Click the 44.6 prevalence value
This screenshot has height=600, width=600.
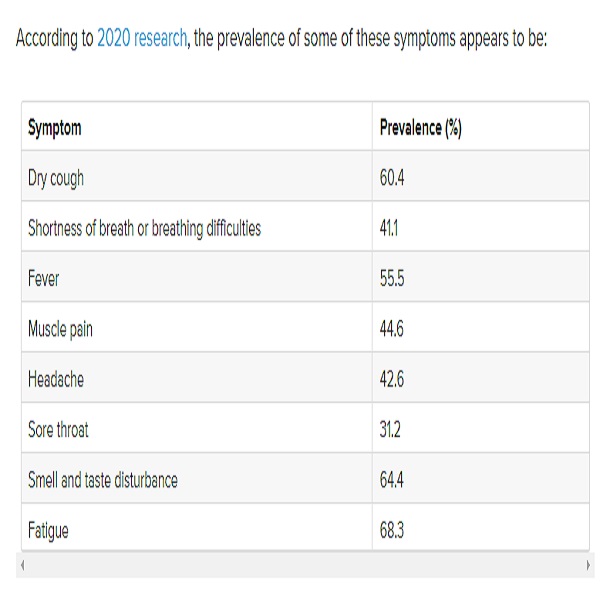coord(391,329)
